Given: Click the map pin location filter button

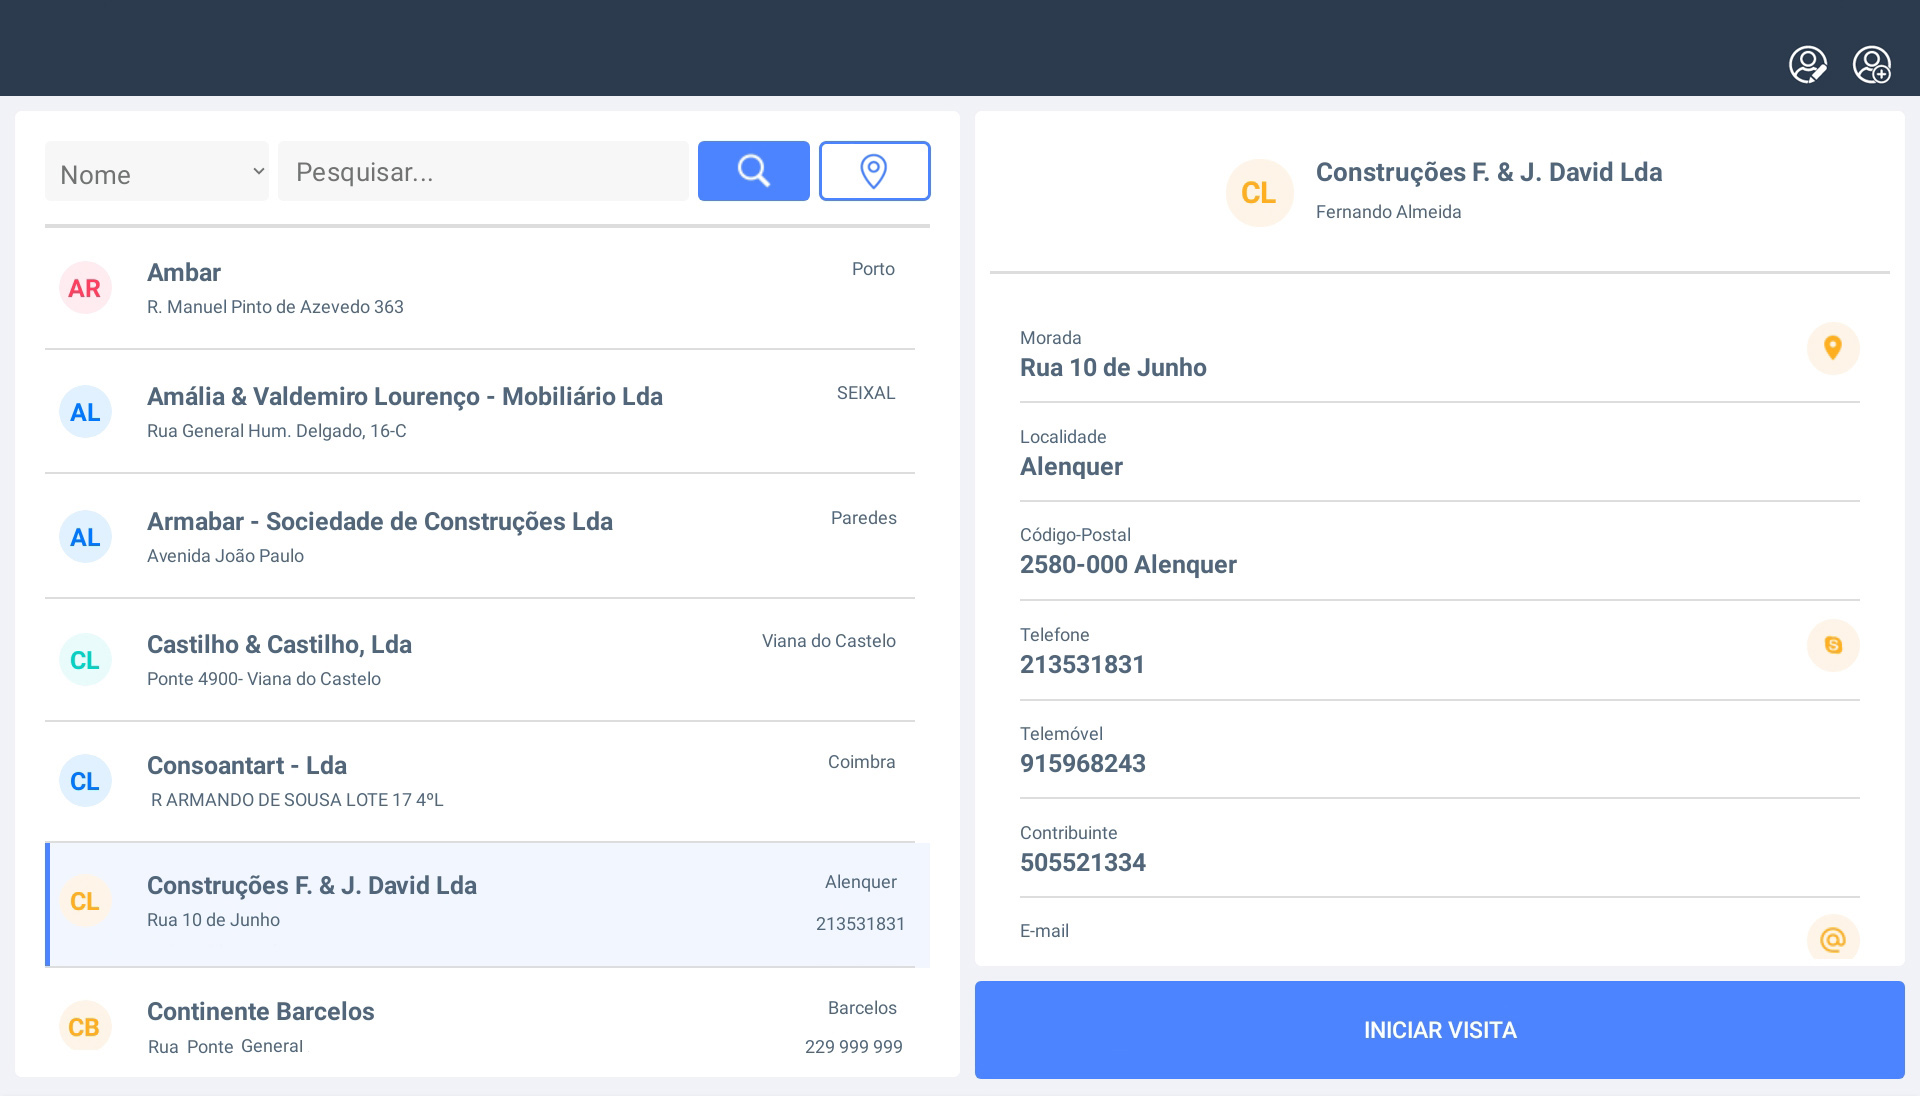Looking at the screenshot, I should point(874,171).
